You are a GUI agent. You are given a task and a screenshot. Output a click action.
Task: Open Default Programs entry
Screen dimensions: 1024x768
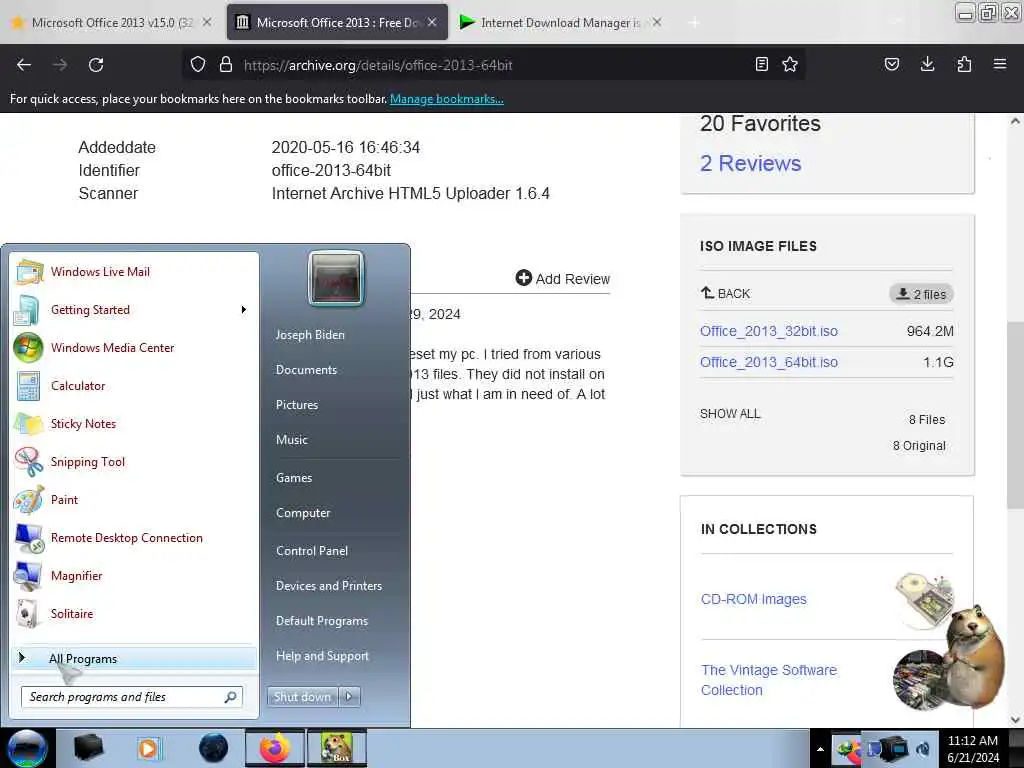tap(321, 621)
